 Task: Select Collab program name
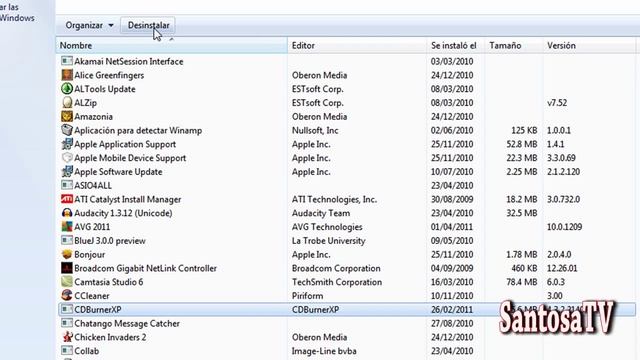click(x=87, y=351)
